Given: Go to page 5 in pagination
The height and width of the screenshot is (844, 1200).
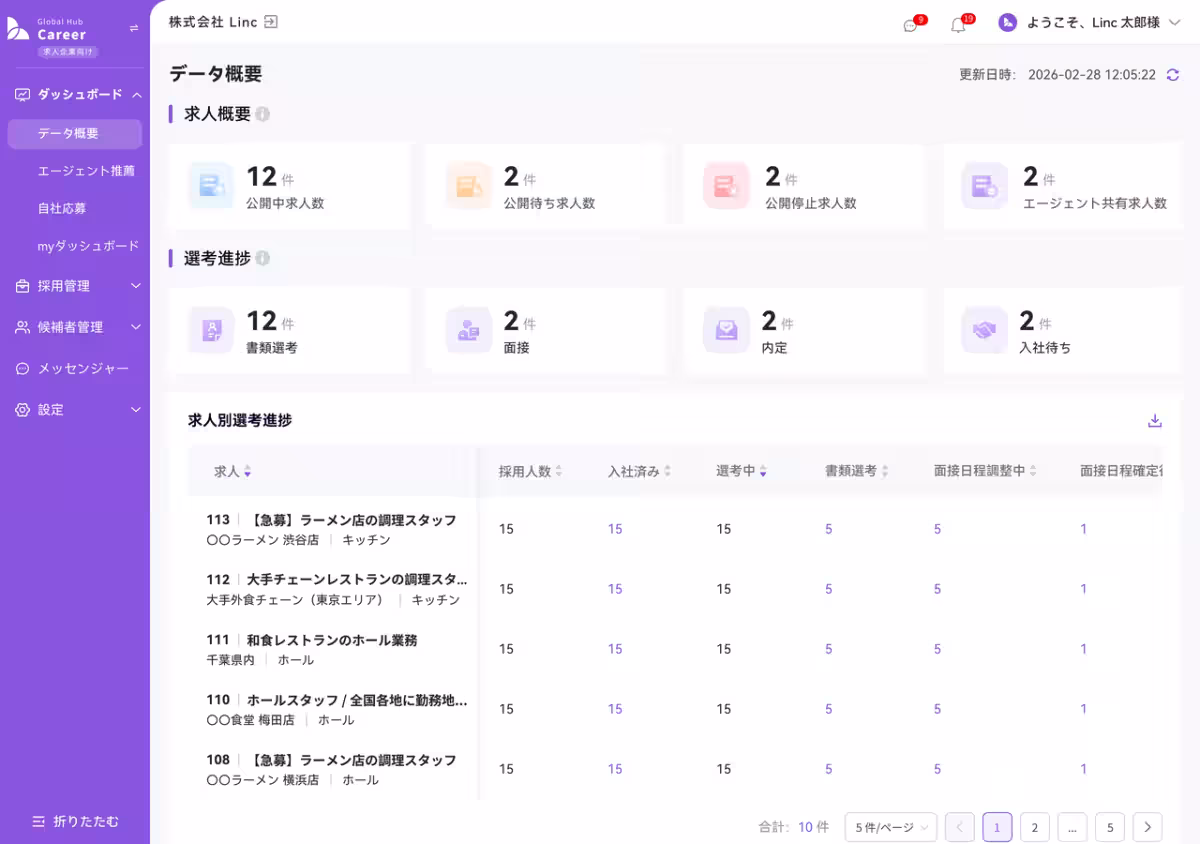Looking at the screenshot, I should pyautogui.click(x=1110, y=827).
